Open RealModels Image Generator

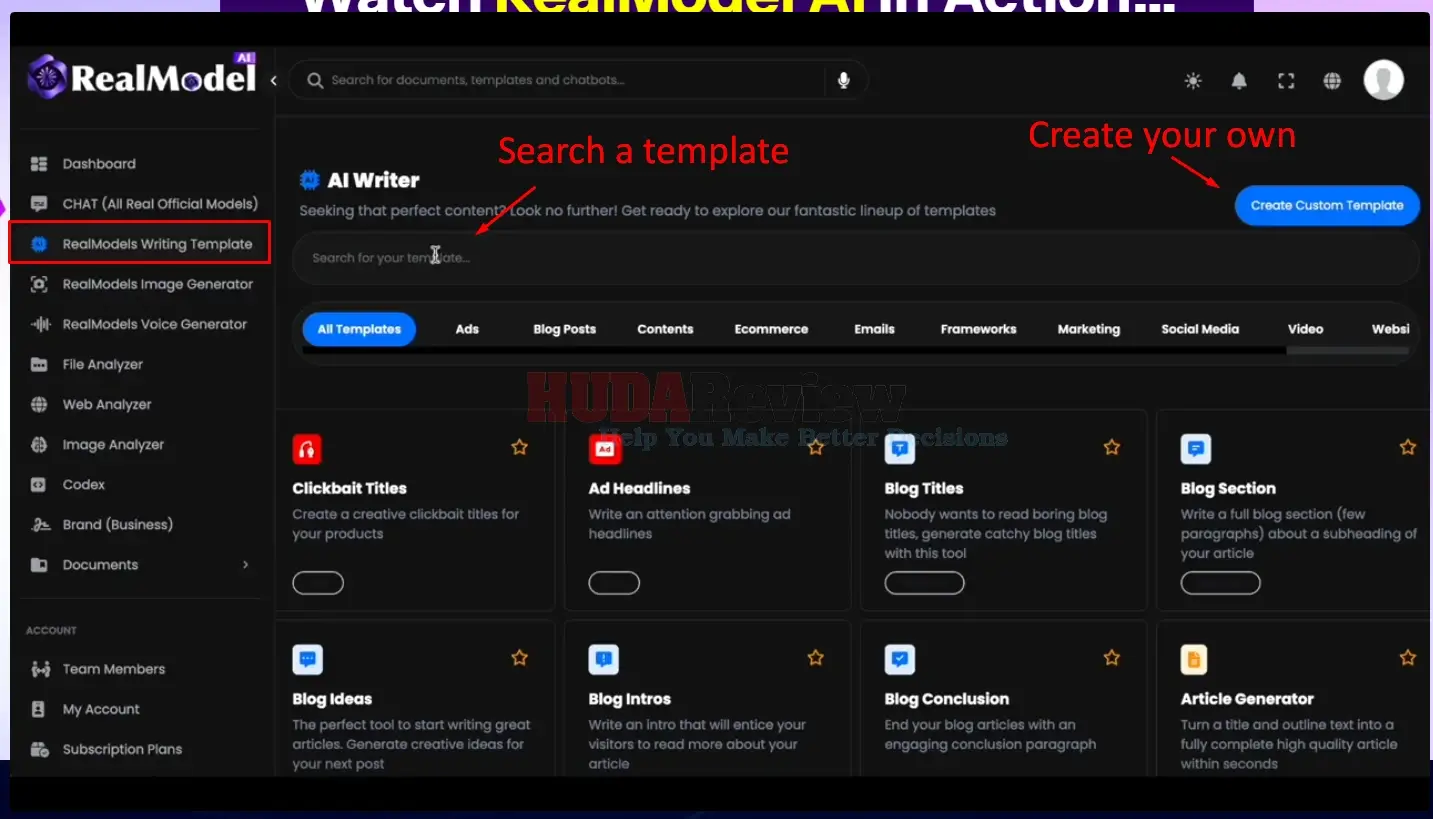(140, 284)
